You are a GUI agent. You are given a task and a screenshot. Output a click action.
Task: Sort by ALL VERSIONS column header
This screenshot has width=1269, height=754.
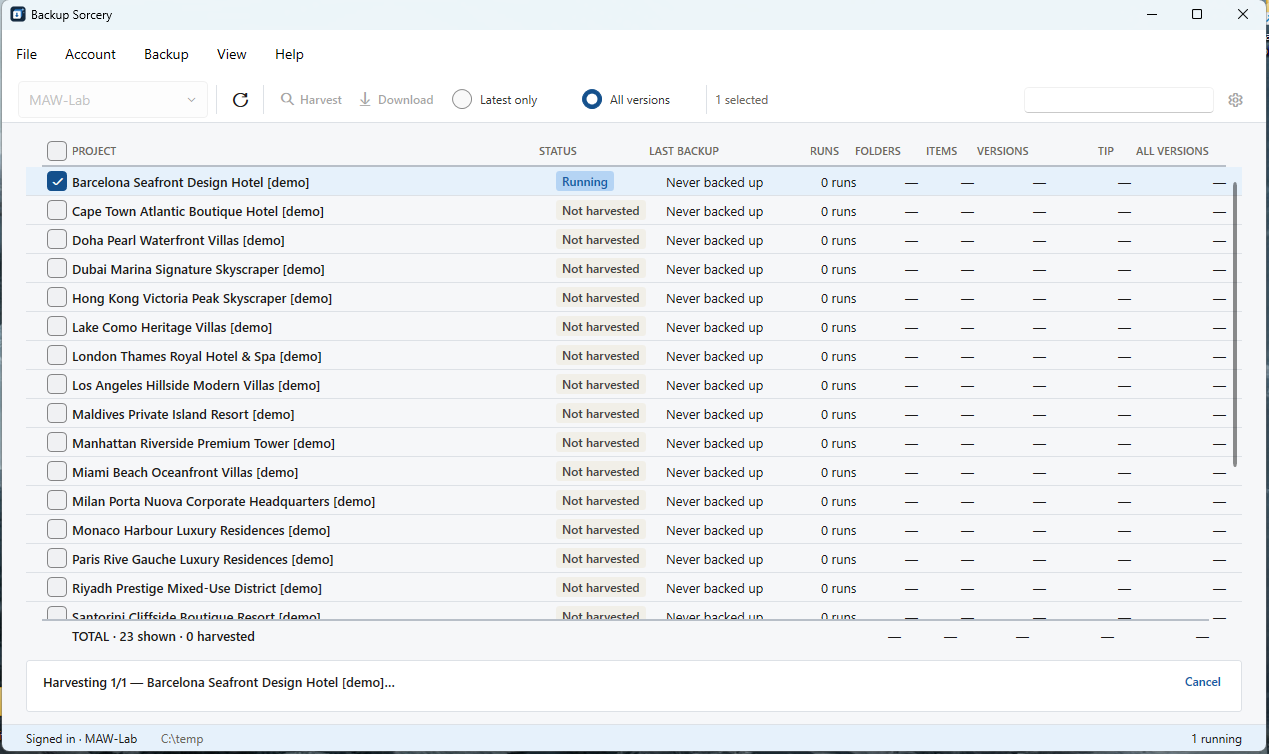pos(1172,151)
